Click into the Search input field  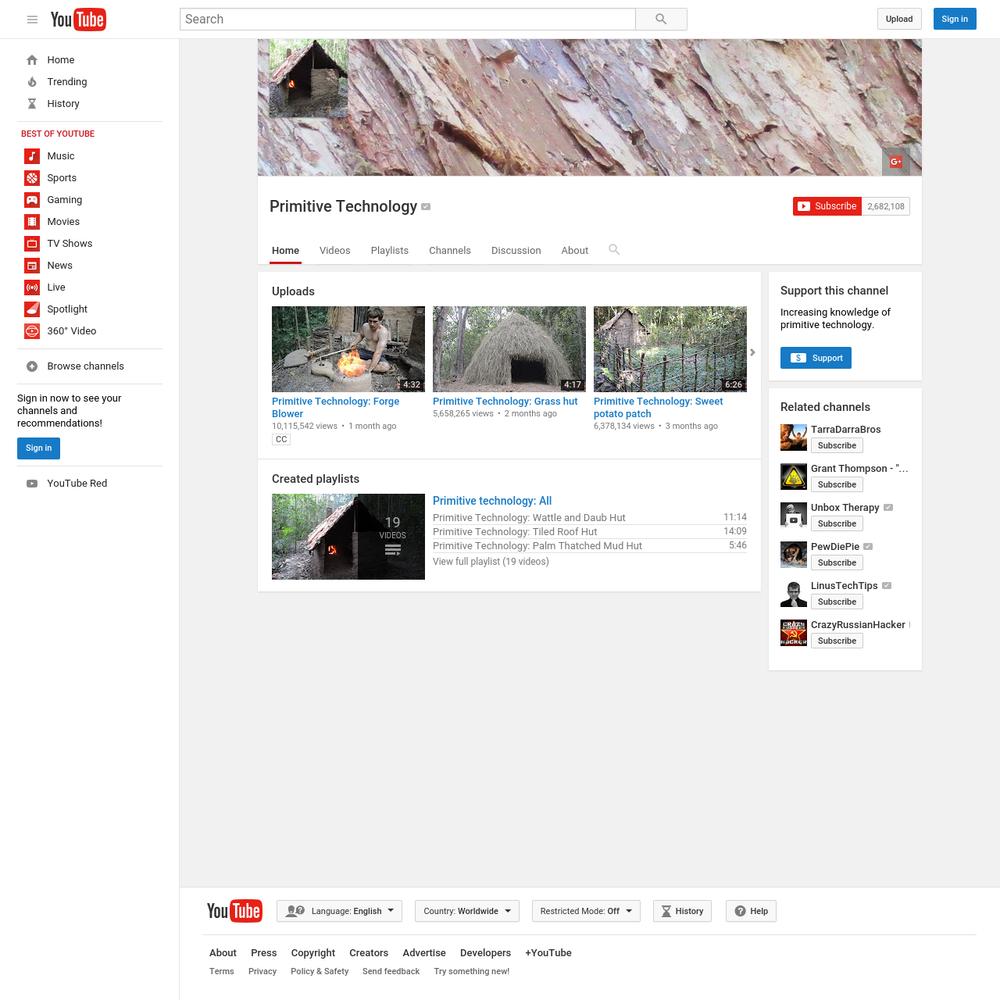coord(408,19)
